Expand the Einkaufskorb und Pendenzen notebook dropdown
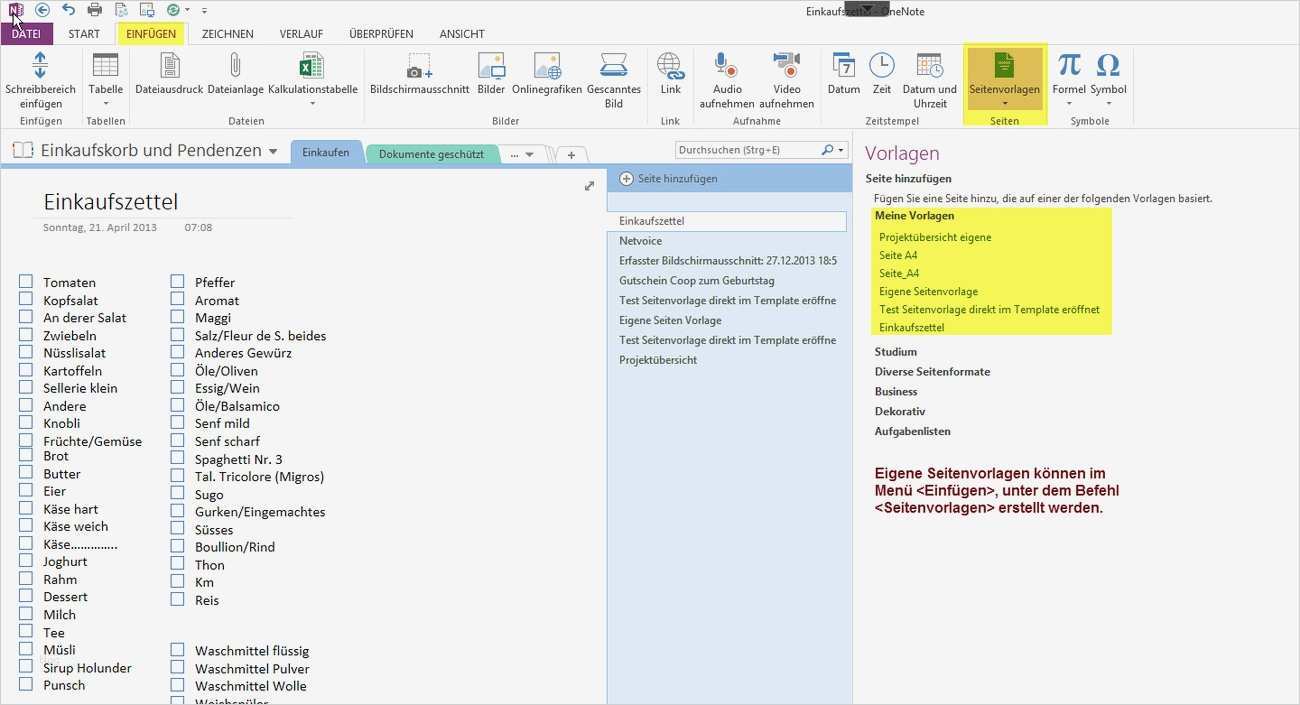Viewport: 1300px width, 705px height. (x=274, y=151)
